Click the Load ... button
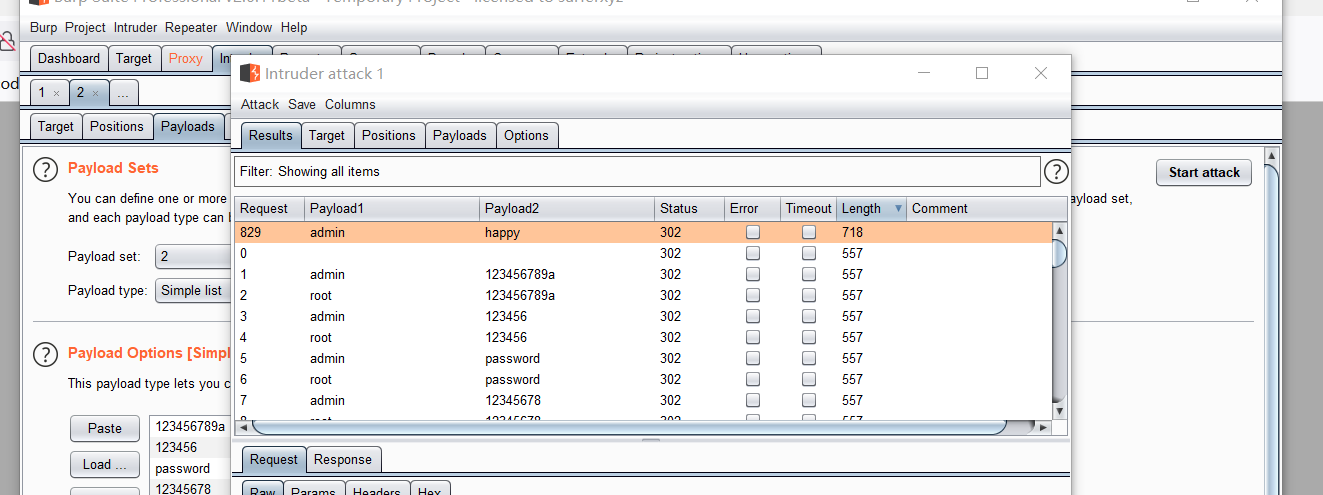 105,464
